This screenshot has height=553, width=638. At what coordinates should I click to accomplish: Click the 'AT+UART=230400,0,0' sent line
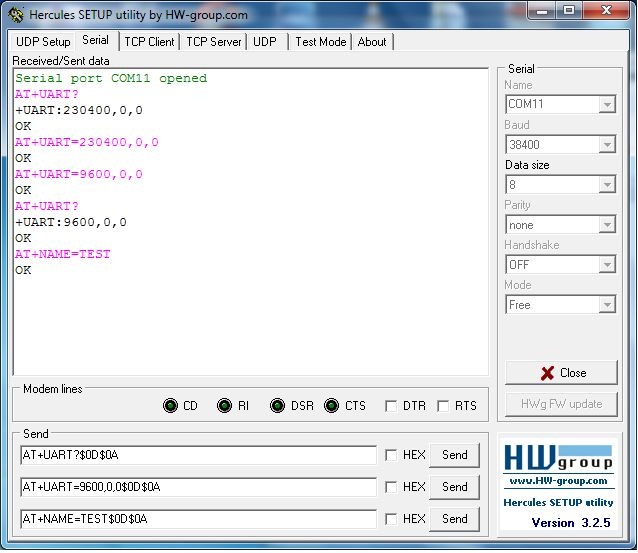pyautogui.click(x=87, y=142)
